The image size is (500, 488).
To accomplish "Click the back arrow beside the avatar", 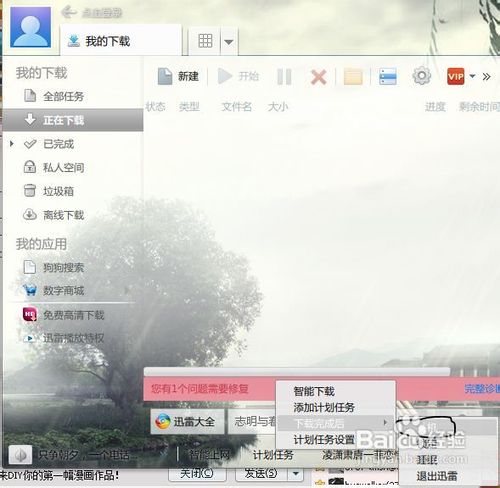I will pyautogui.click(x=69, y=12).
